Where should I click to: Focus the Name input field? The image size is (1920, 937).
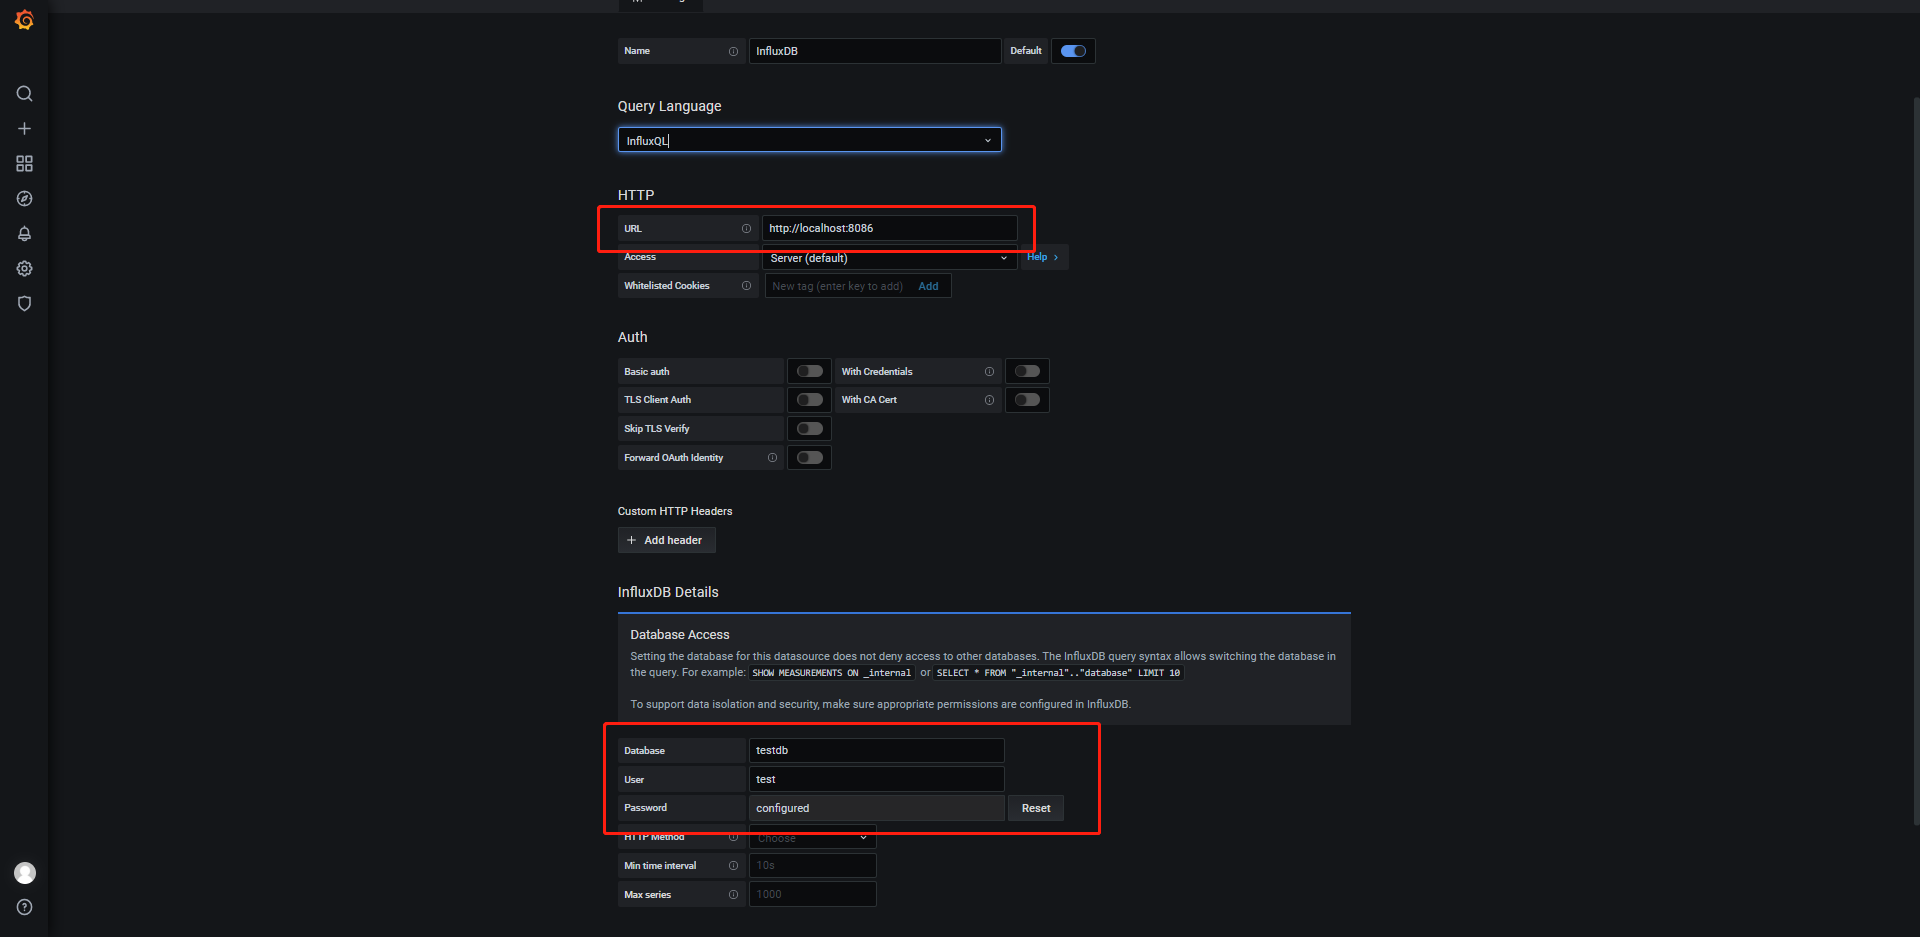[x=875, y=51]
